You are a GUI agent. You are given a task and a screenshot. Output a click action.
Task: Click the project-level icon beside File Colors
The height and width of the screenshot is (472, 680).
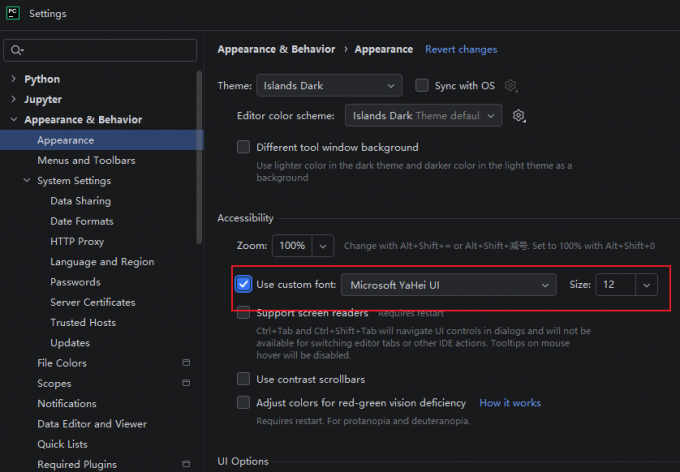tap(186, 363)
